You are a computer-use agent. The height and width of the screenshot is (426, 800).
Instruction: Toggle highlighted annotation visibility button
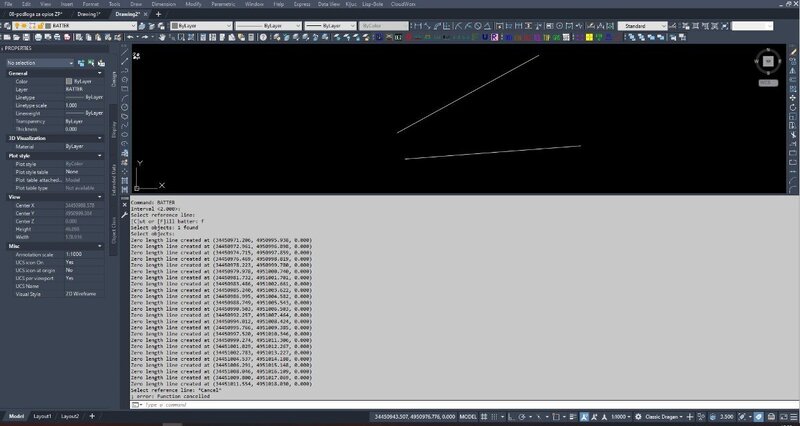[x=585, y=417]
